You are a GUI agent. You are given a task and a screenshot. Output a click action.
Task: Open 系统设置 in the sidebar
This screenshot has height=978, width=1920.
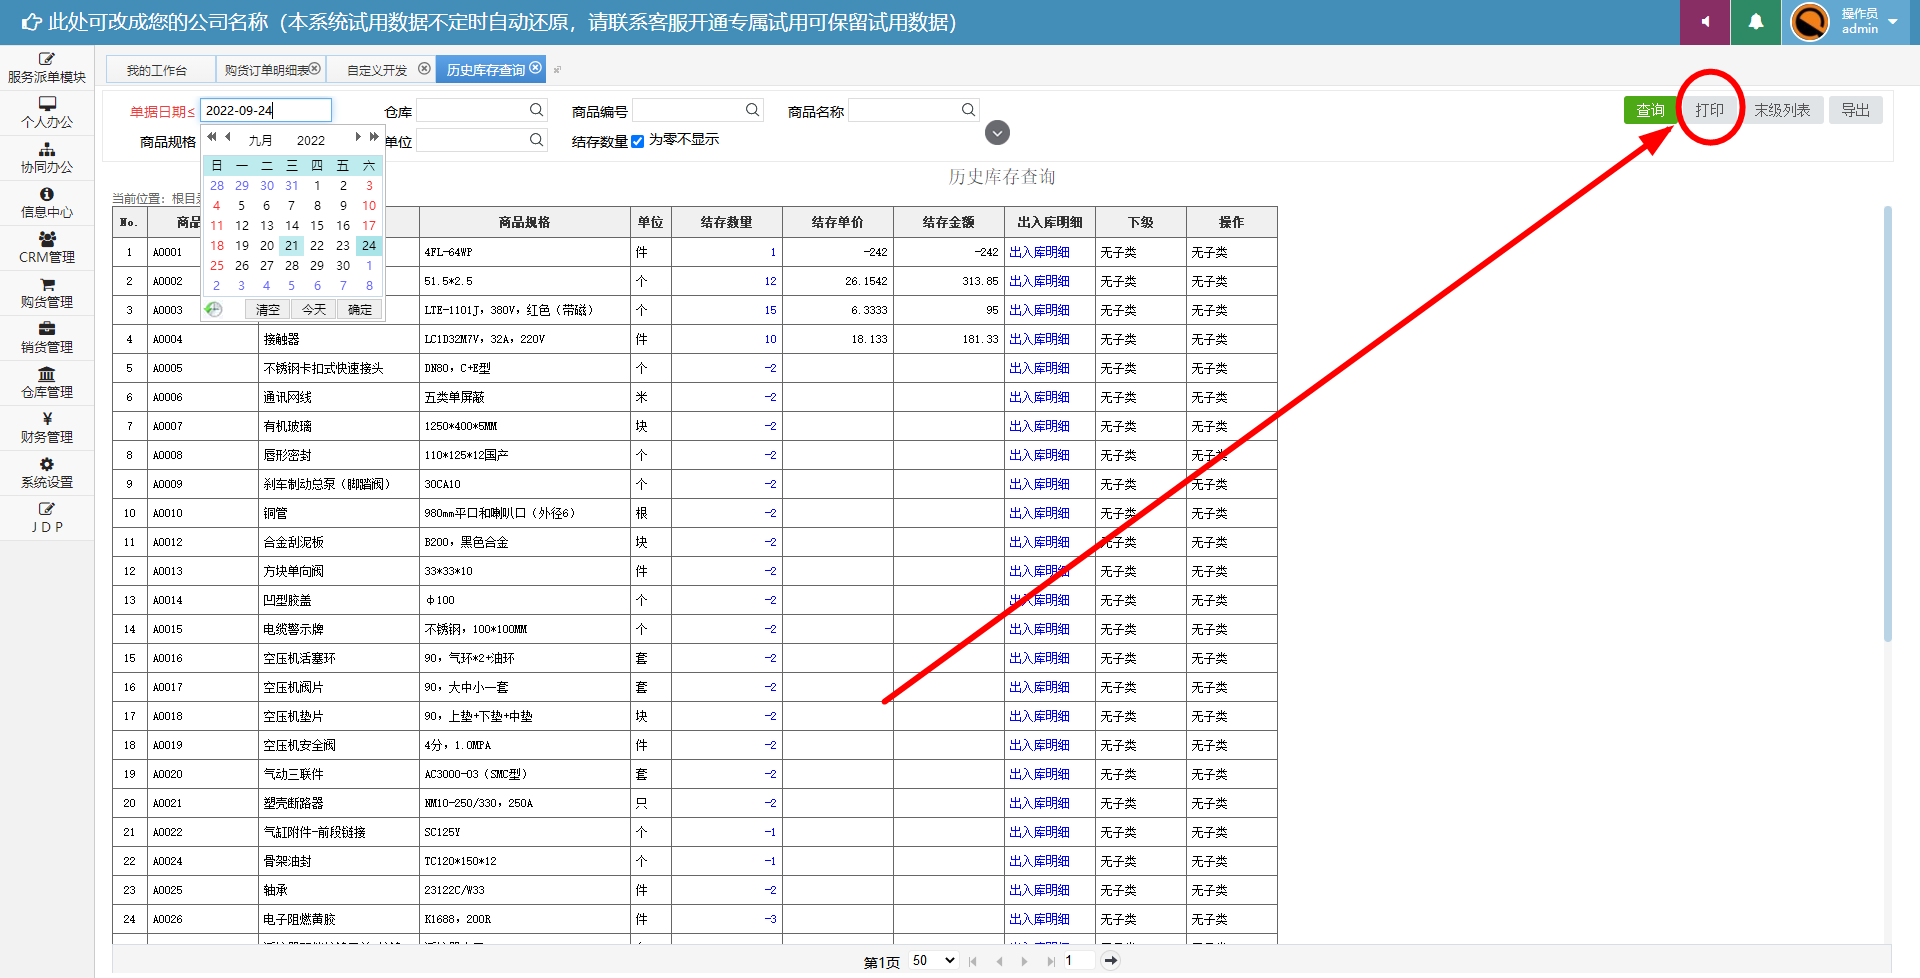coord(47,473)
